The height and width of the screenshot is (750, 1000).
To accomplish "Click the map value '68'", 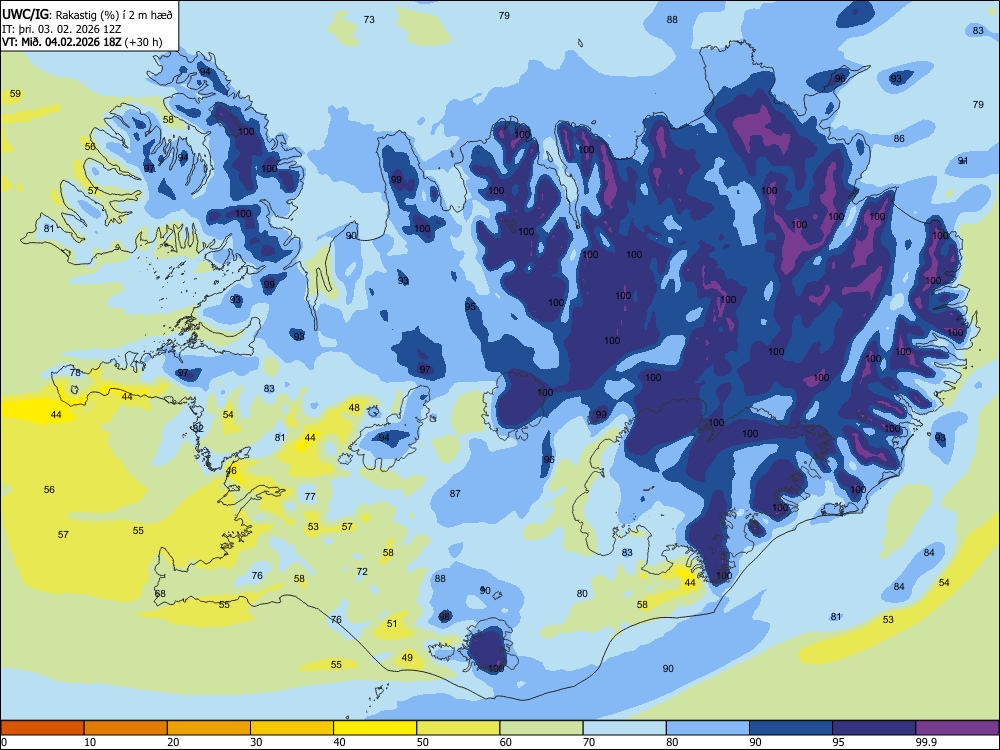I will click(160, 594).
